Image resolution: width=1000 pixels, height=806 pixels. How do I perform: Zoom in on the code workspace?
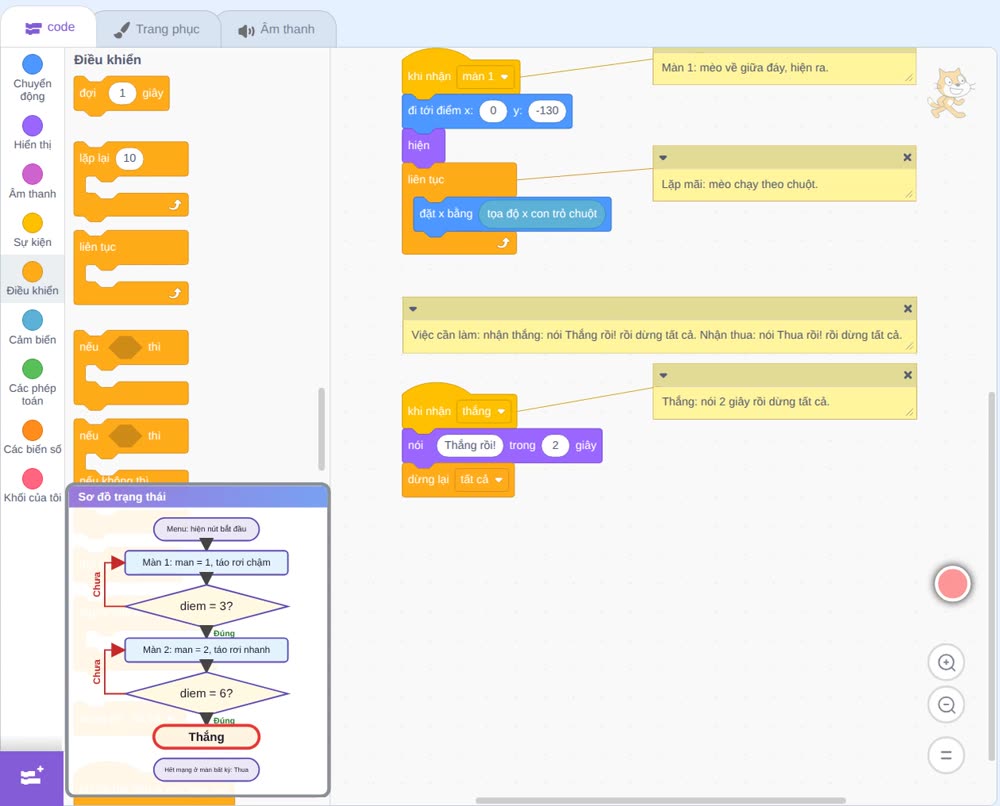946,663
